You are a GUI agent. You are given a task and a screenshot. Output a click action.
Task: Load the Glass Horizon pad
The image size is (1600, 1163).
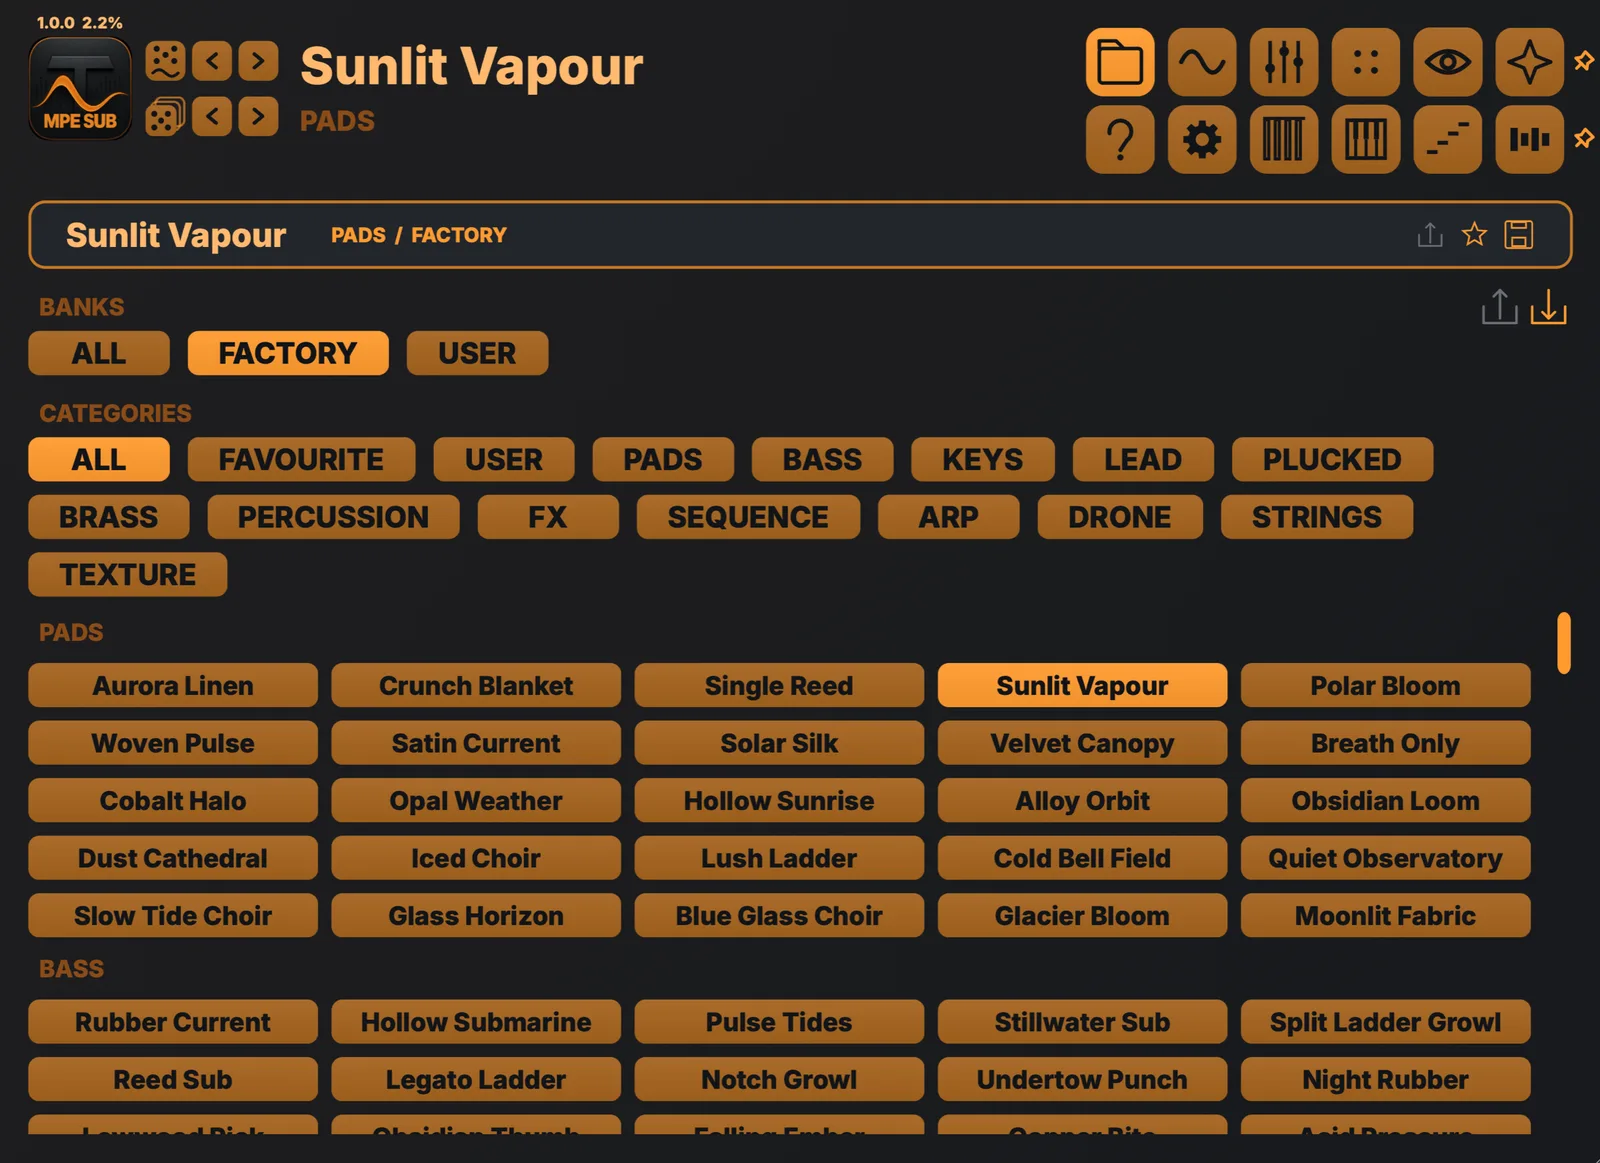tap(476, 915)
